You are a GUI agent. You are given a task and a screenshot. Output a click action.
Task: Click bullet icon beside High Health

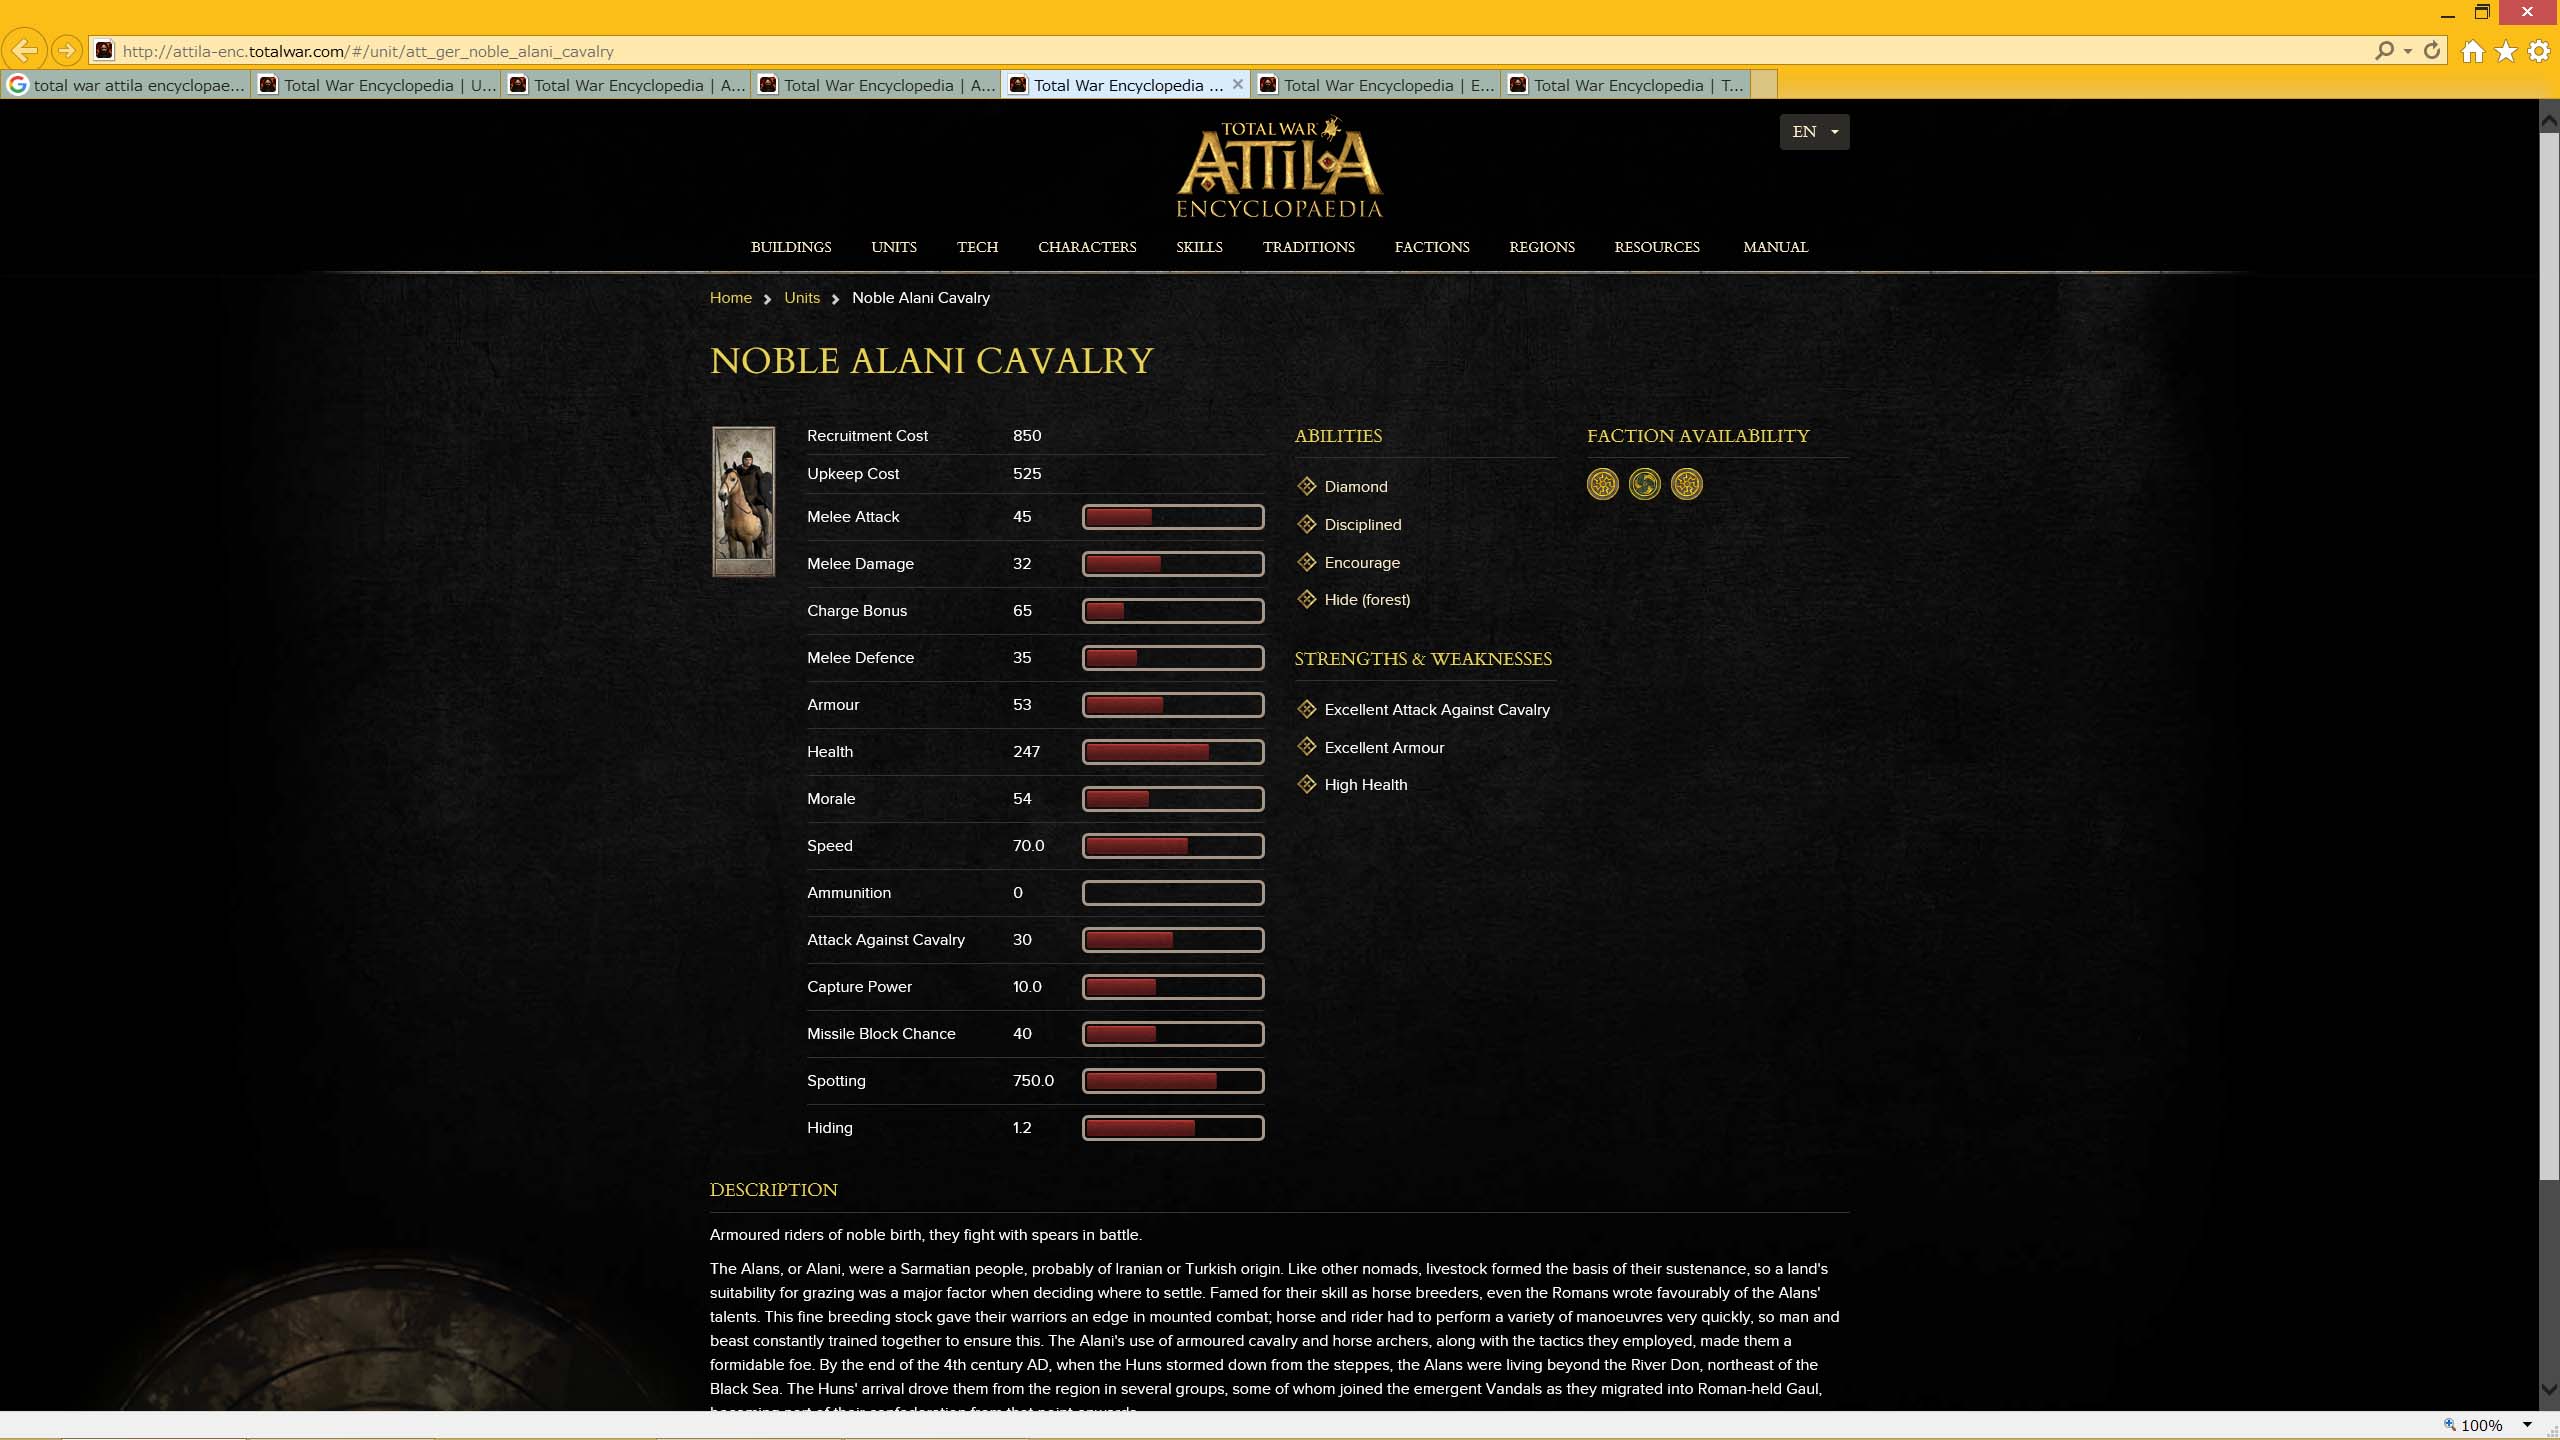coord(1306,784)
